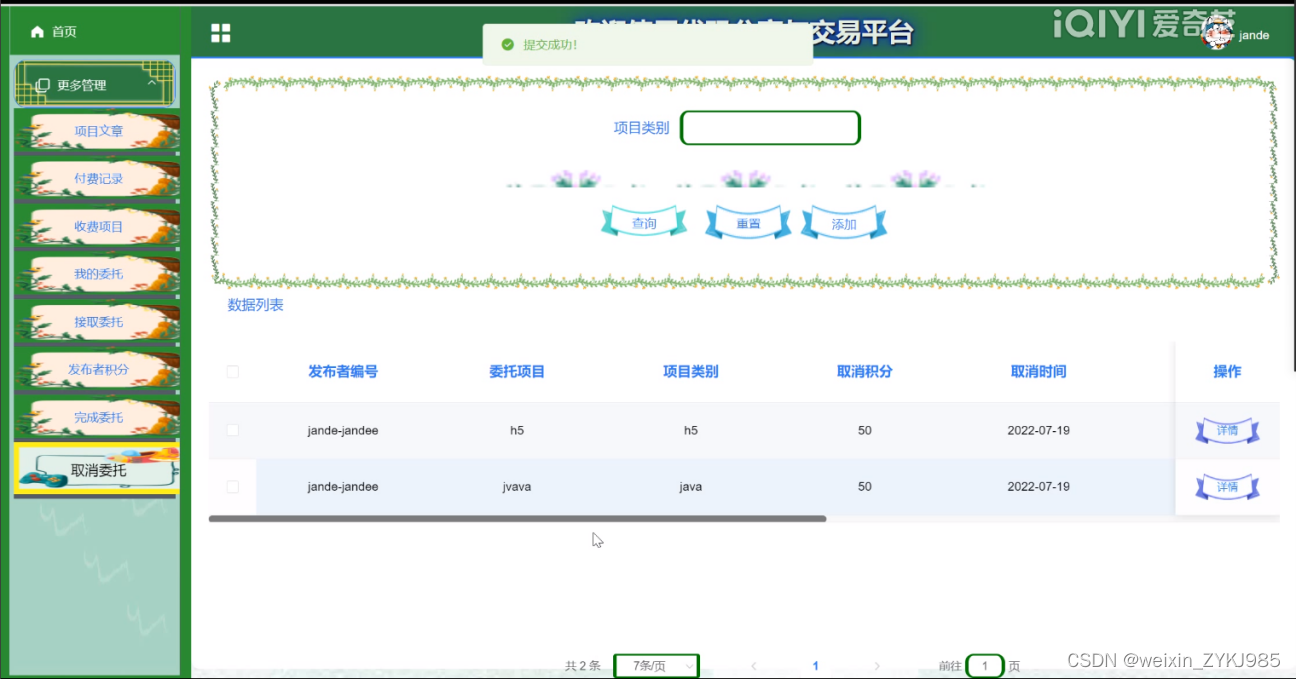Click the 50 points in h5 row
The height and width of the screenshot is (679, 1296).
[x=865, y=431]
